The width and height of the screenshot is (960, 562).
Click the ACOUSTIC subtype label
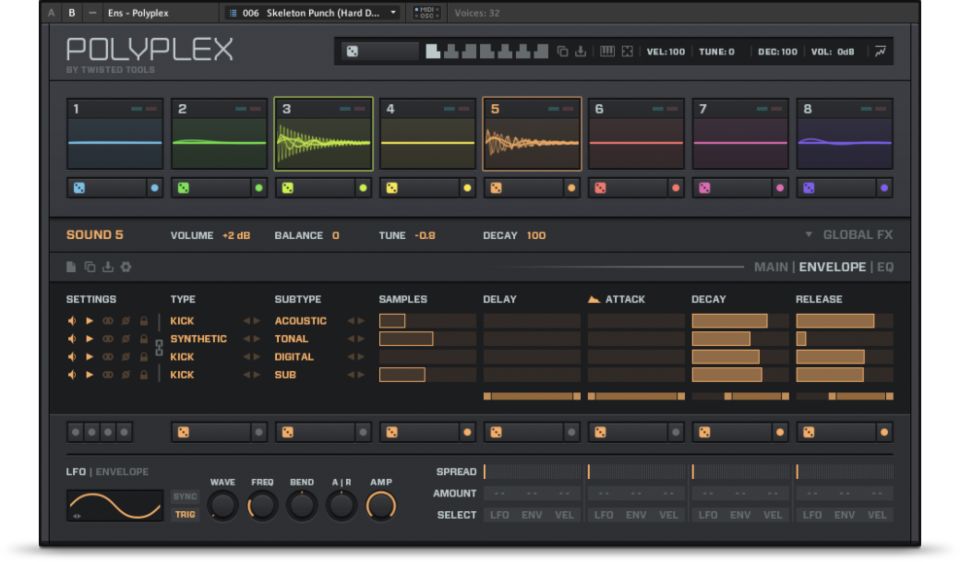tap(300, 321)
